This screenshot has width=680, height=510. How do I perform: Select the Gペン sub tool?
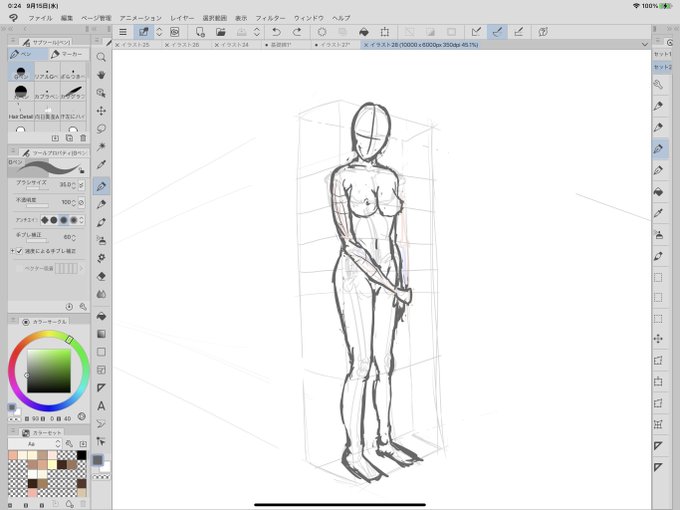[21, 72]
